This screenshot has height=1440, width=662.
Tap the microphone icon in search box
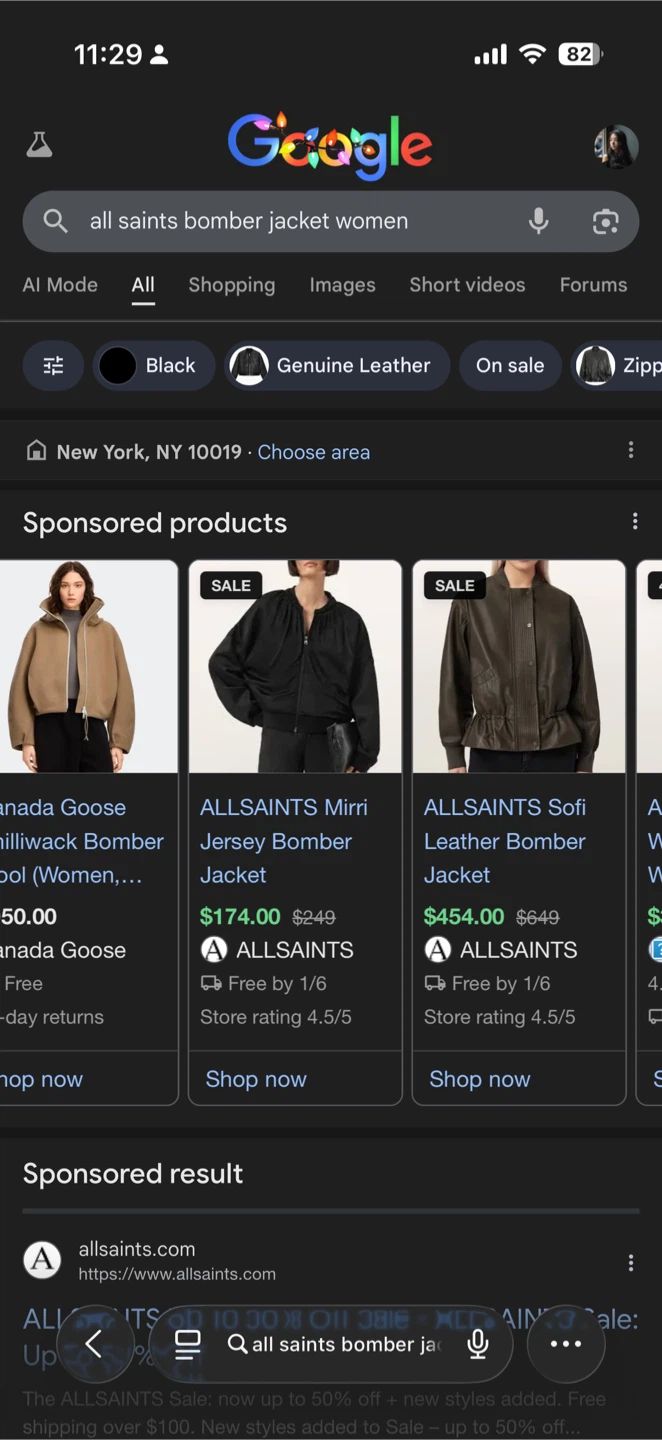point(538,221)
